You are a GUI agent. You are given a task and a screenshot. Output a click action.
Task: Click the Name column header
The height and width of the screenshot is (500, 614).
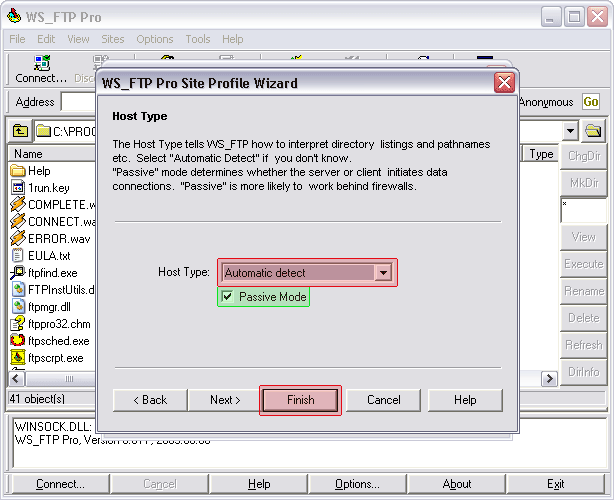tap(50, 154)
